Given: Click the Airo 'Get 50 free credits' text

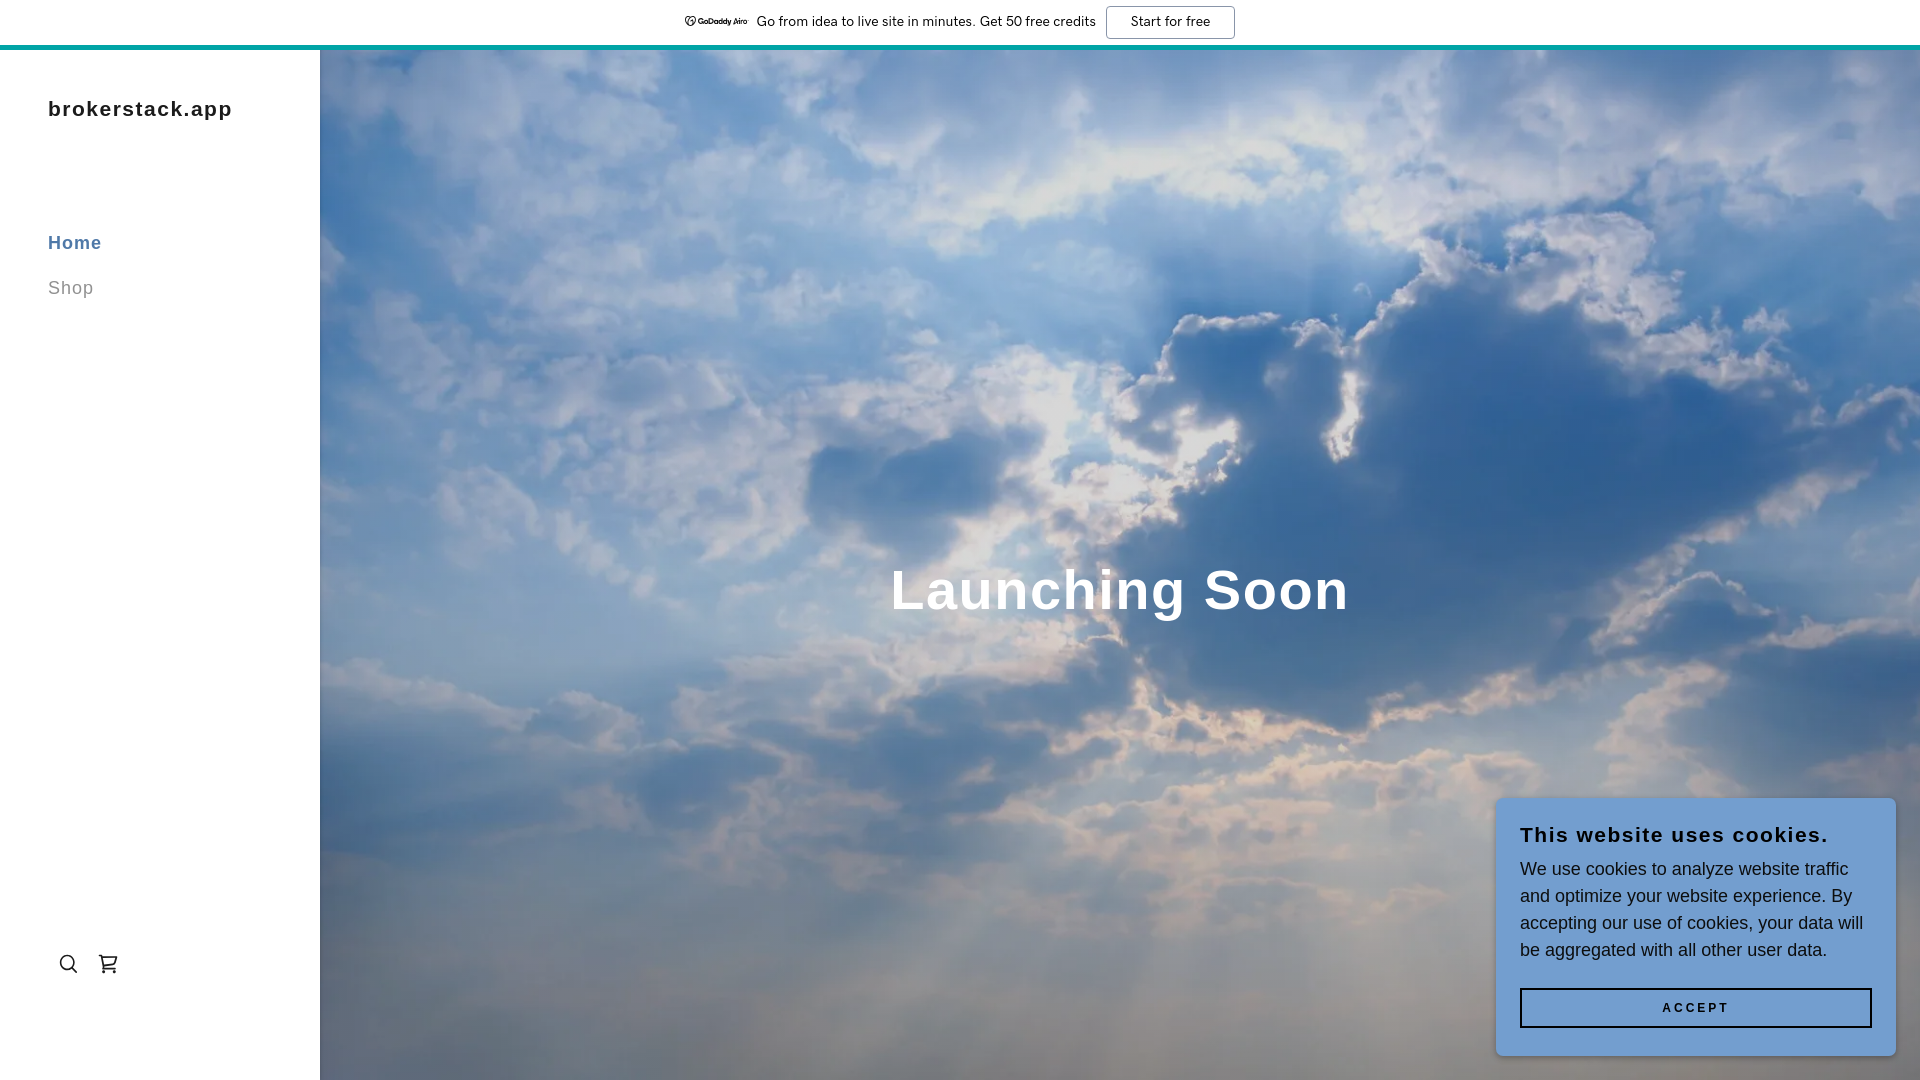Looking at the screenshot, I should pos(1038,22).
